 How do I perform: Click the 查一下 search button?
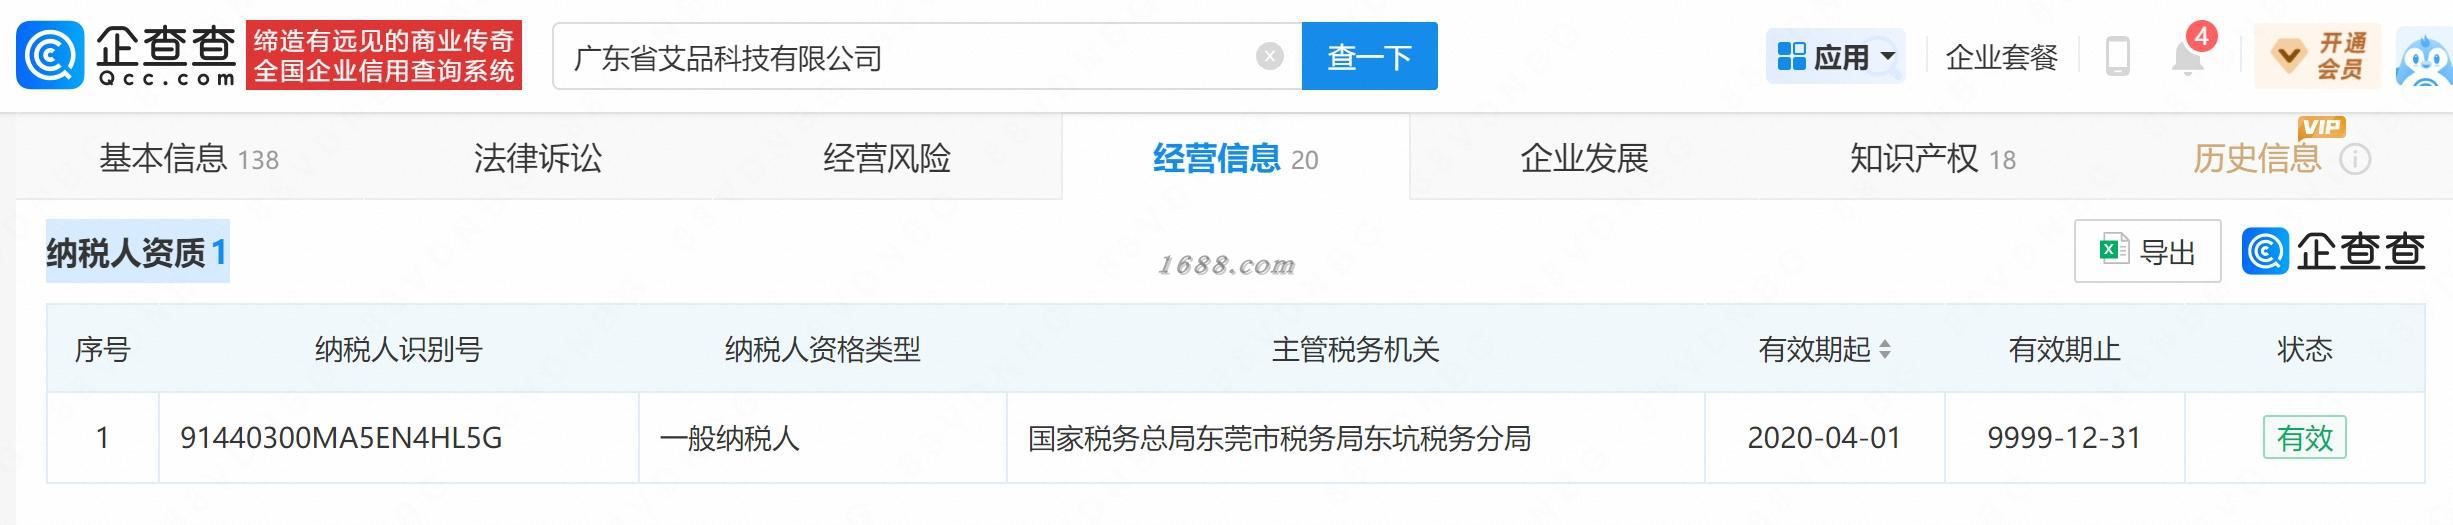(x=1369, y=56)
